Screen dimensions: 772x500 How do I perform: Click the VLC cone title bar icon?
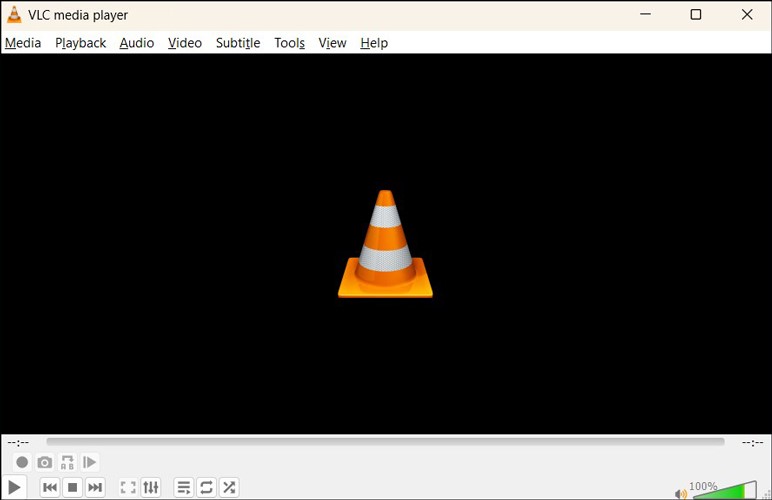point(14,15)
